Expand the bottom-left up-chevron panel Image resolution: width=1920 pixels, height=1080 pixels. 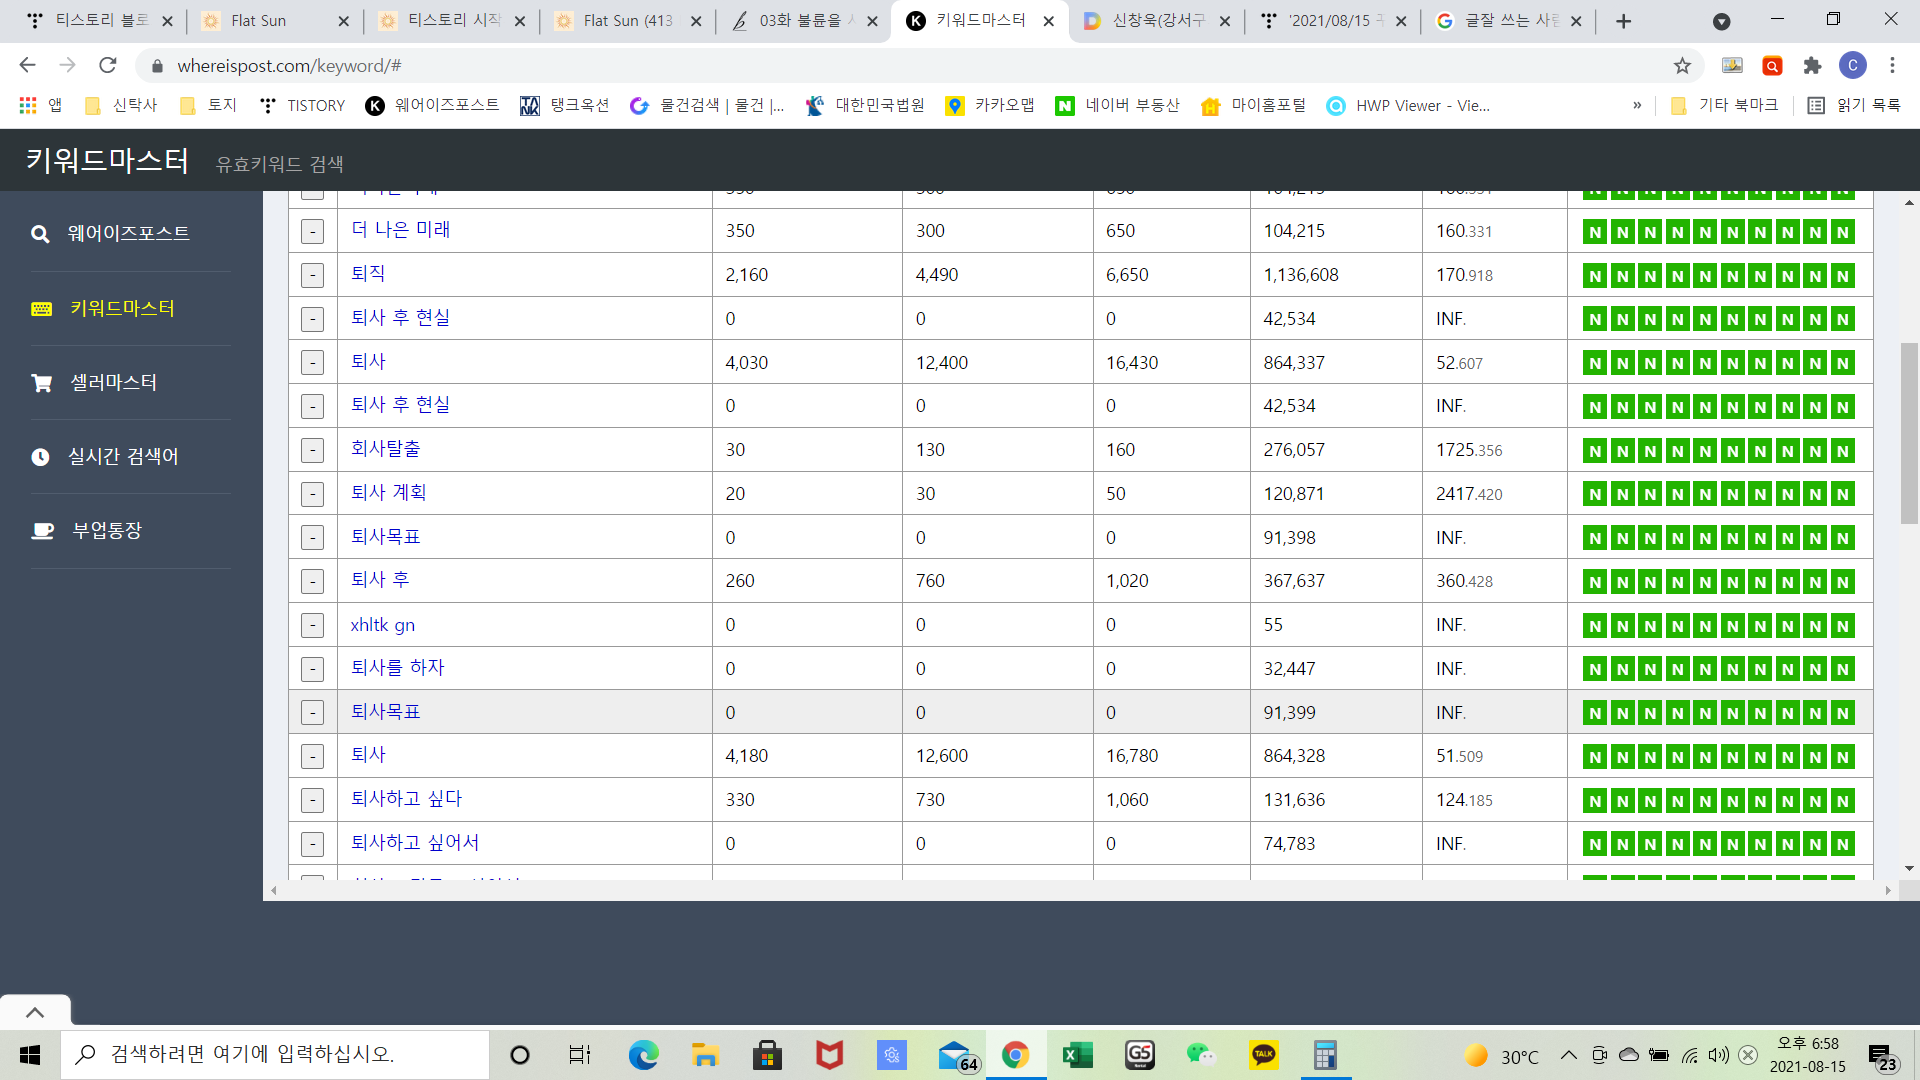[35, 1012]
